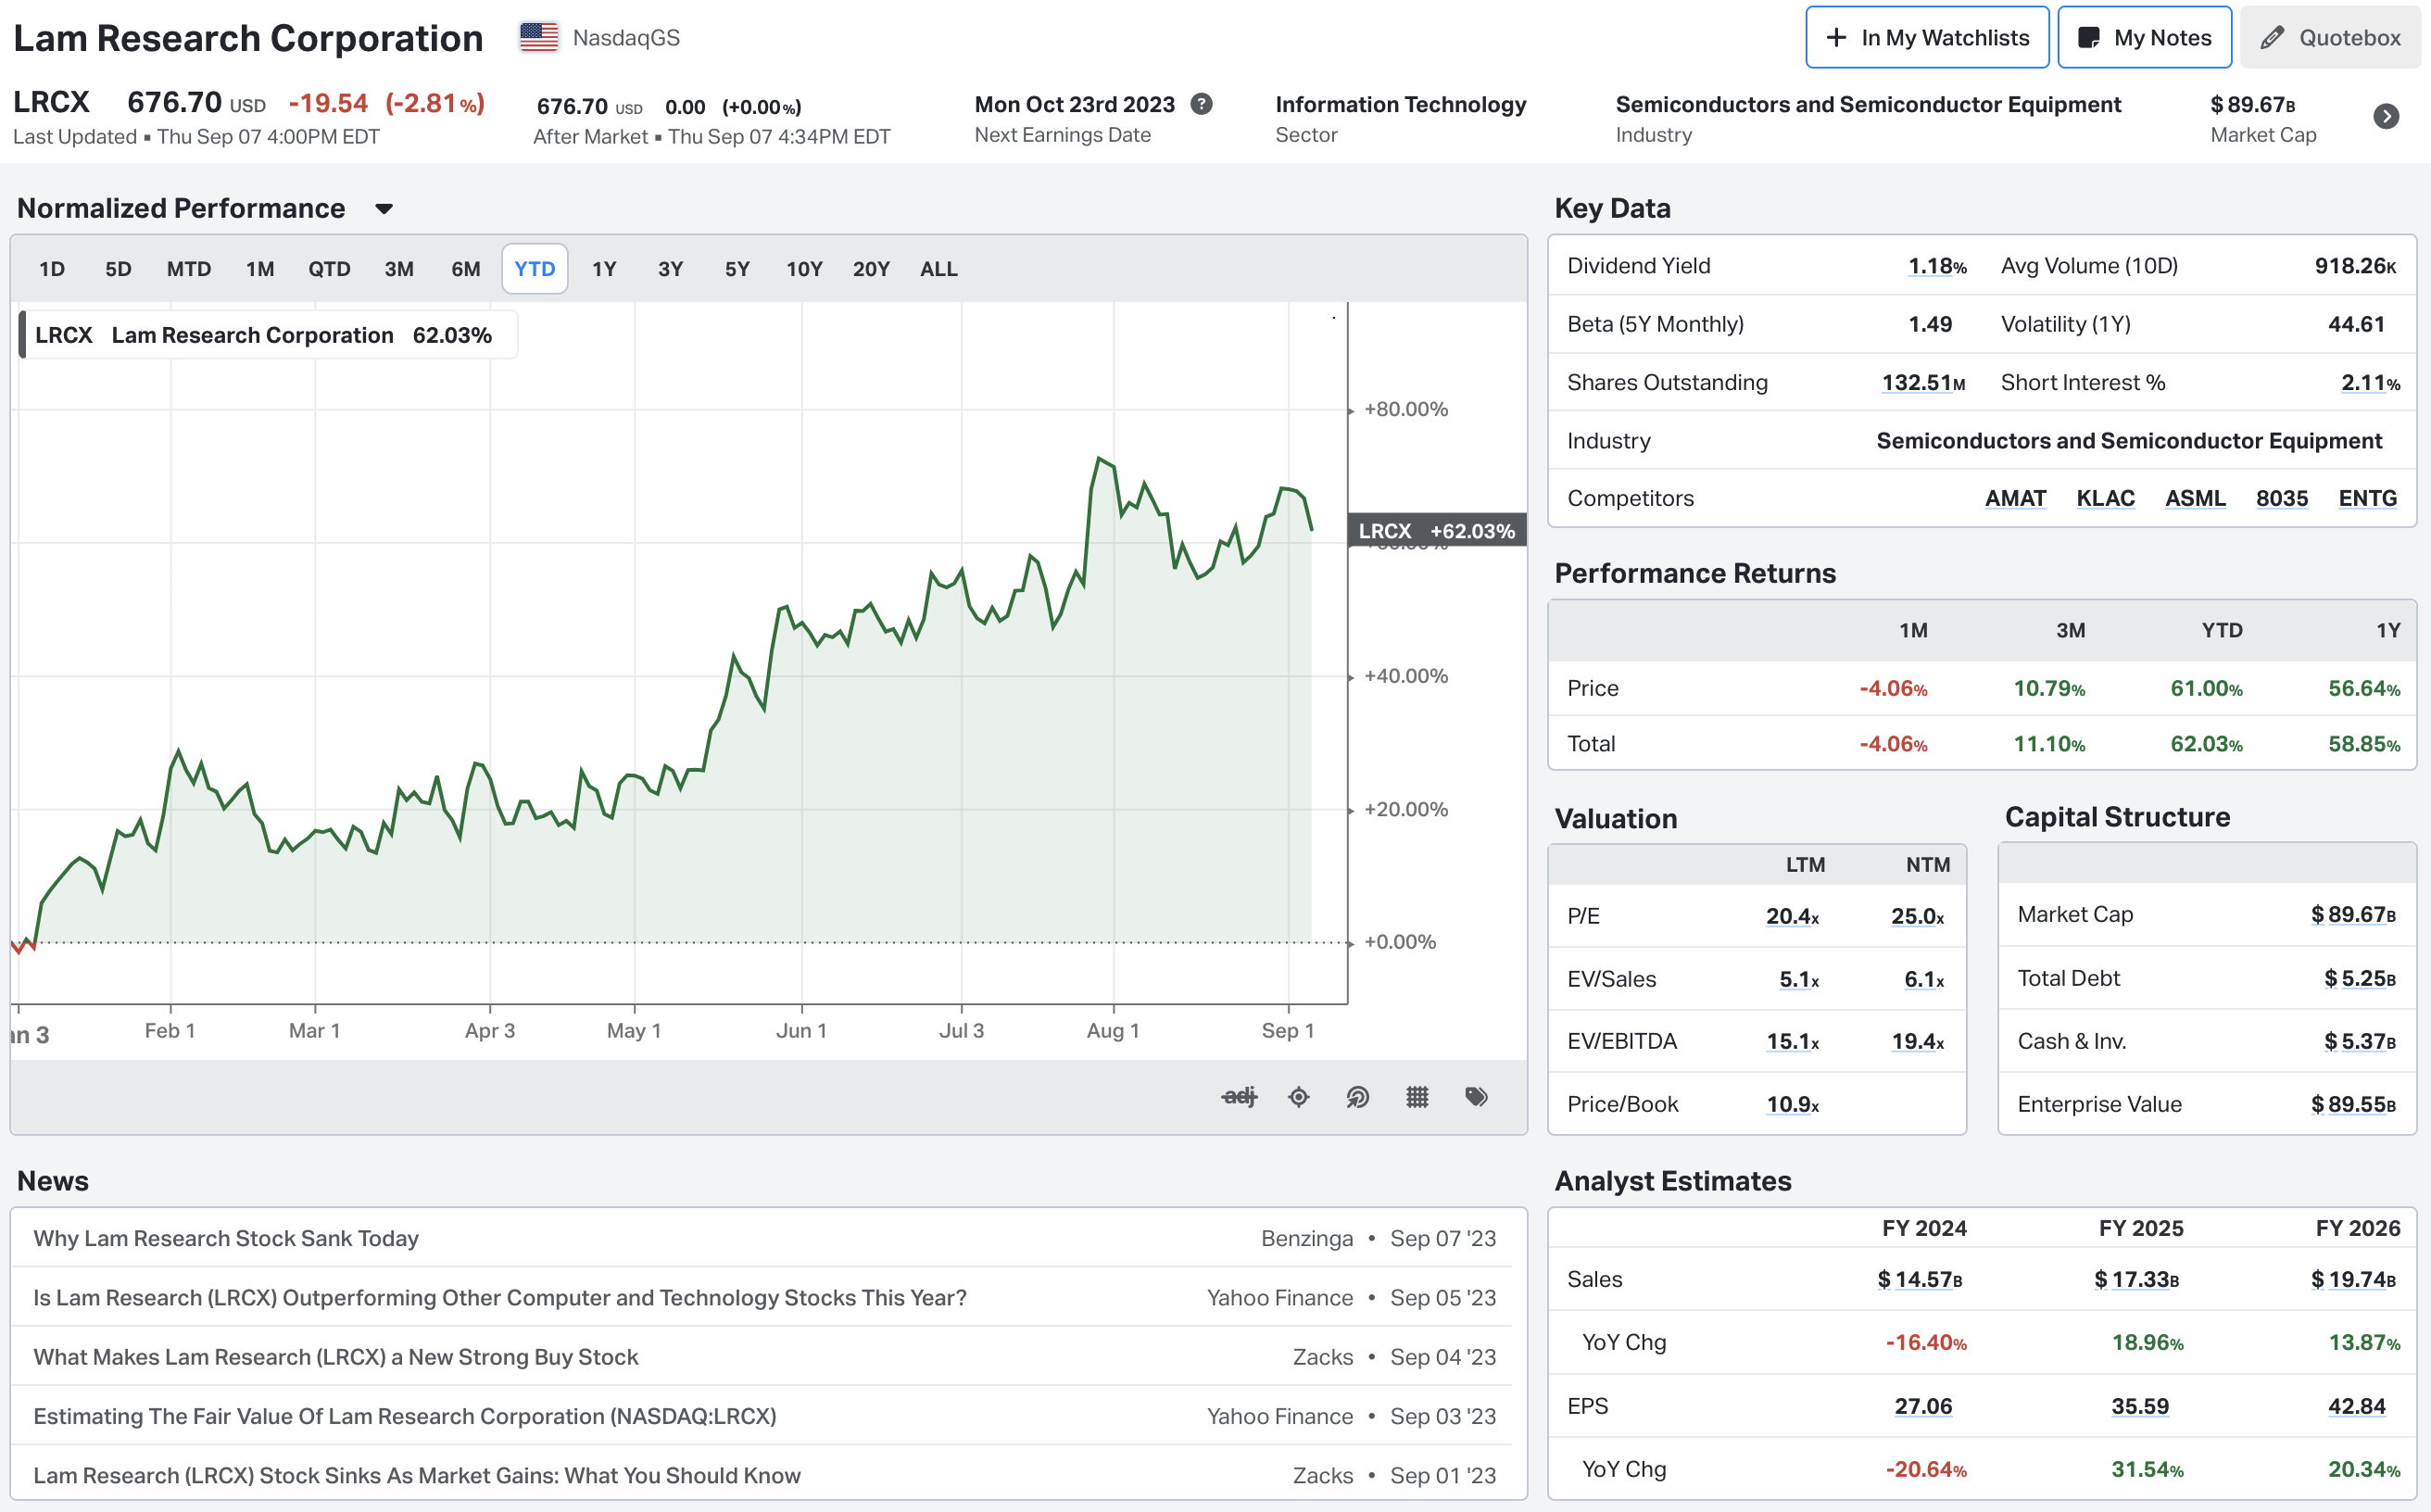Click the crosshair target icon under chart
Screen dimensions: 2431x1512
pyautogui.click(x=1298, y=1097)
